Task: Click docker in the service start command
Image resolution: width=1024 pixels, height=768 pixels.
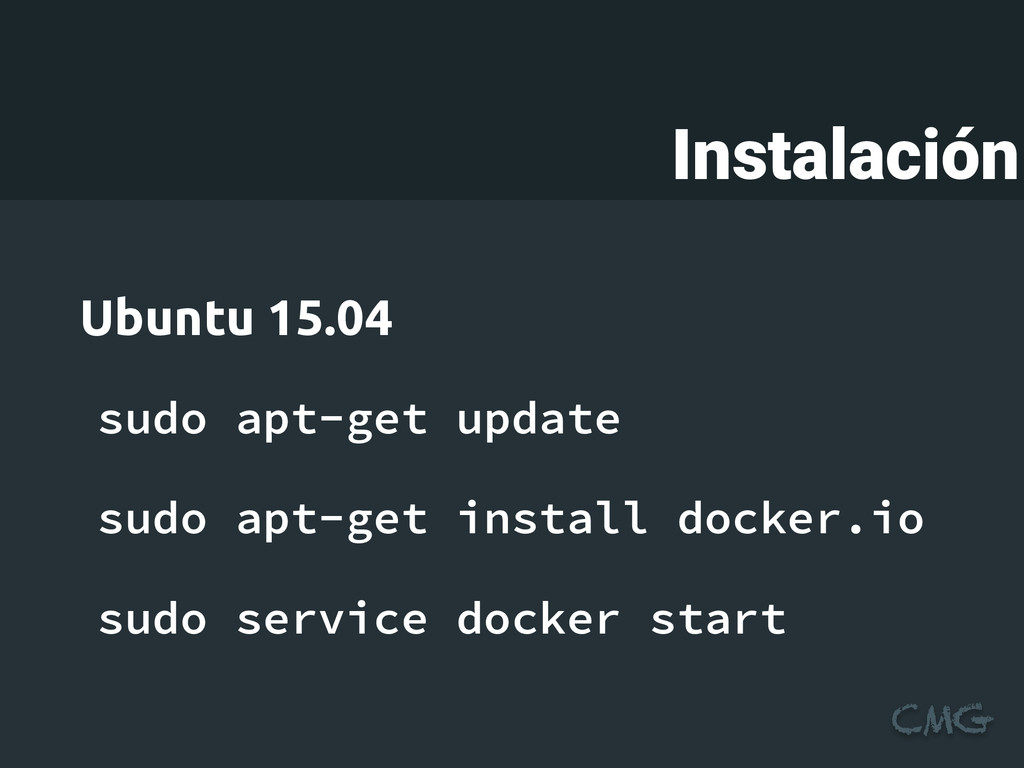Action: [538, 618]
